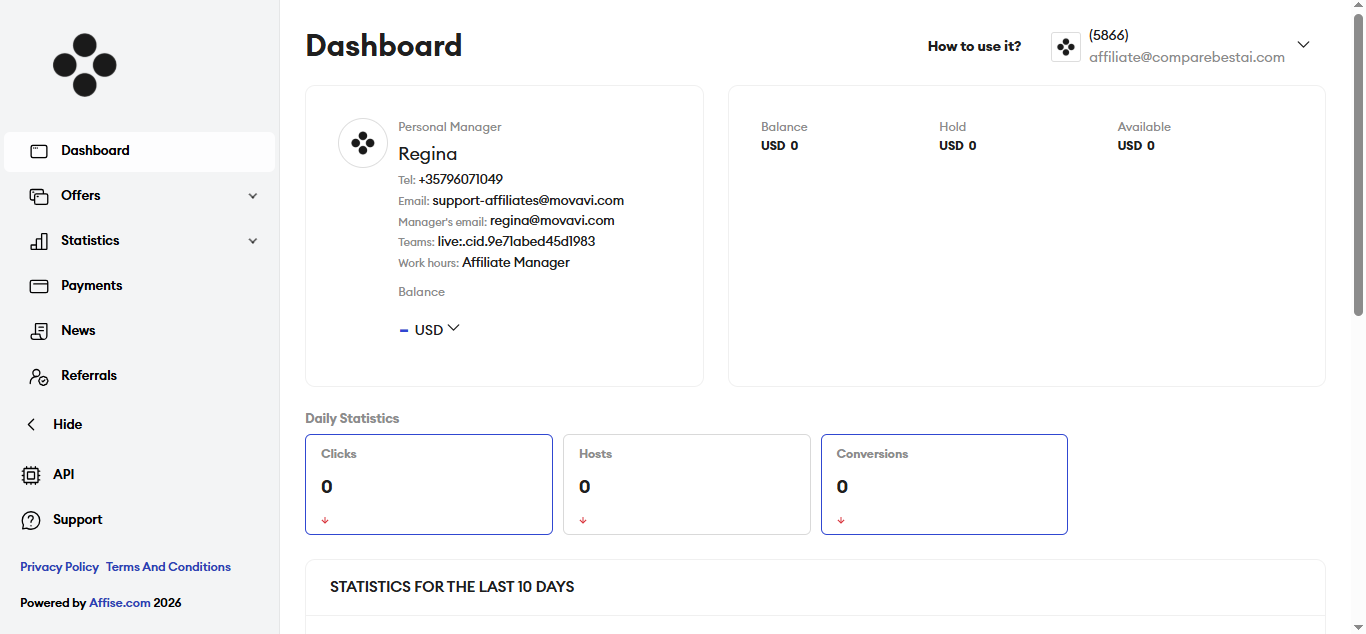This screenshot has width=1366, height=634.
Task: Toggle the Conversions daily statistics card
Action: tap(944, 484)
